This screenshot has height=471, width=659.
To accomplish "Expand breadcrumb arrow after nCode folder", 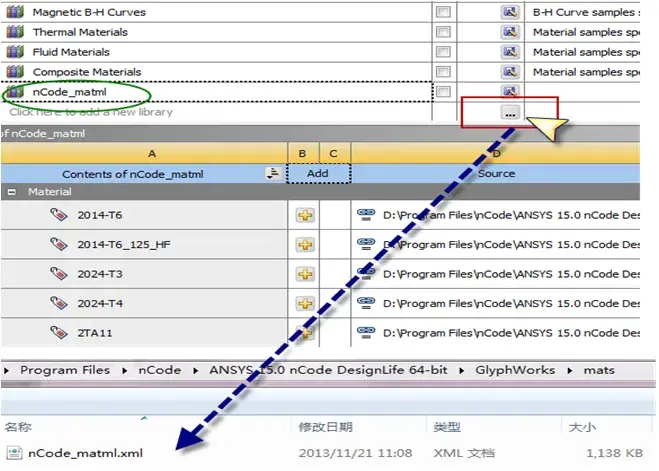I will (x=196, y=371).
